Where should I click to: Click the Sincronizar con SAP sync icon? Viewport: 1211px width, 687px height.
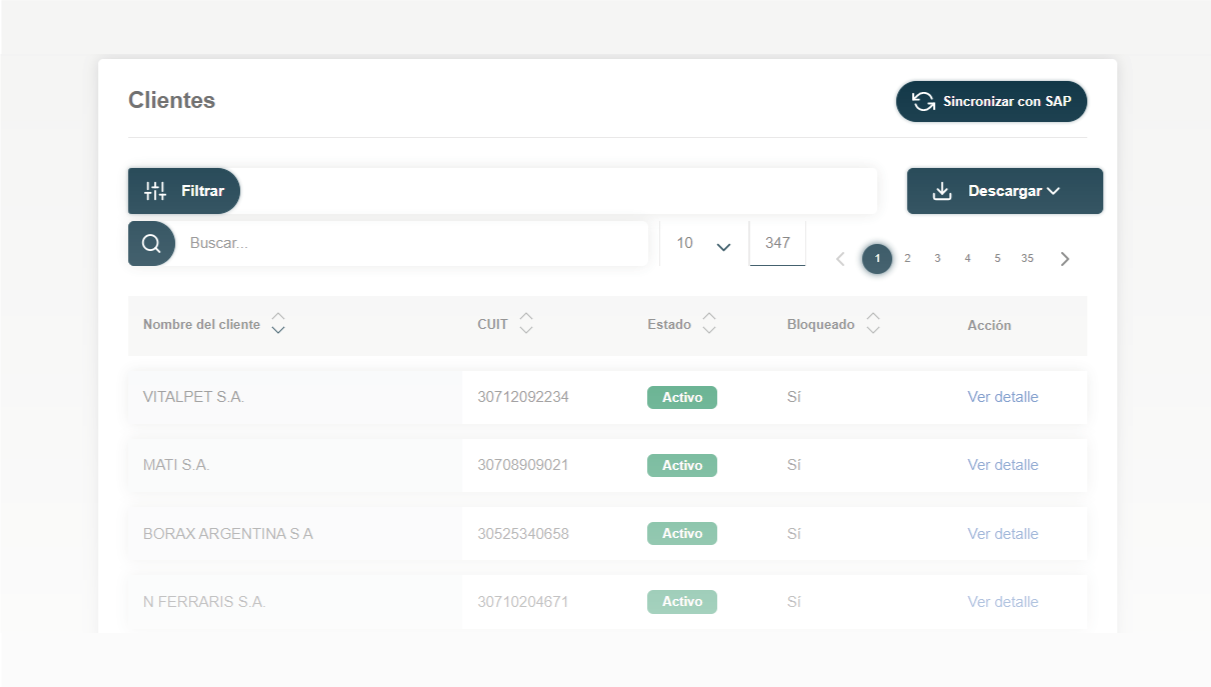[x=924, y=102]
